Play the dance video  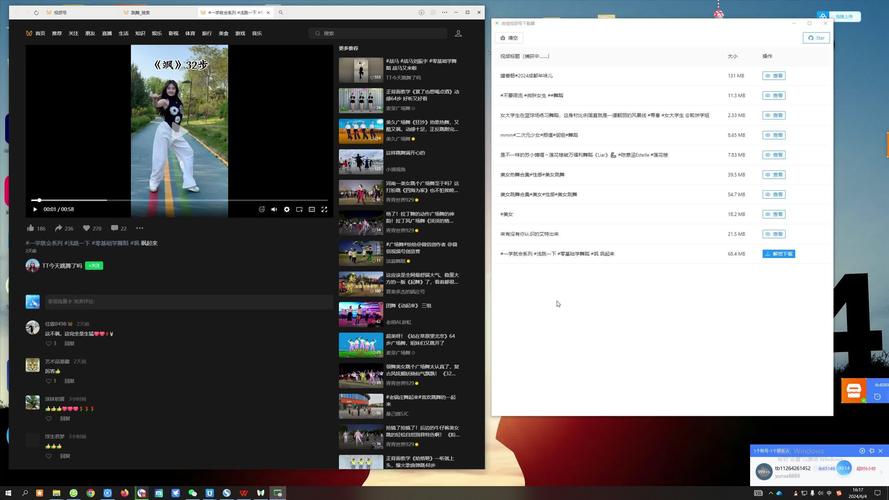(35, 209)
